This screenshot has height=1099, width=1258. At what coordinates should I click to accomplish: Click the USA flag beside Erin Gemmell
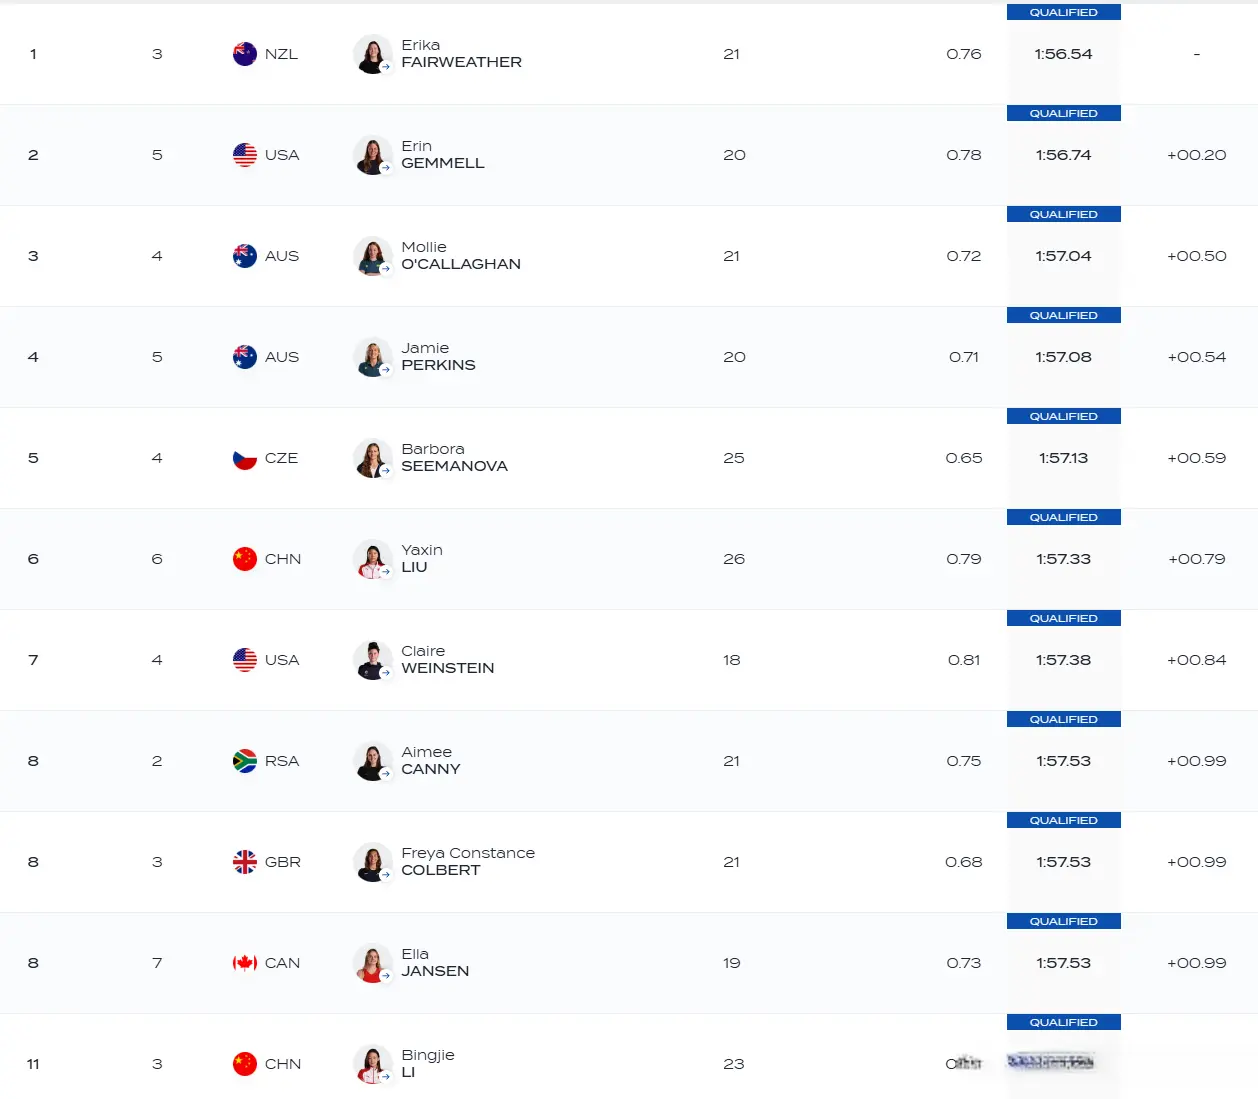(x=245, y=155)
